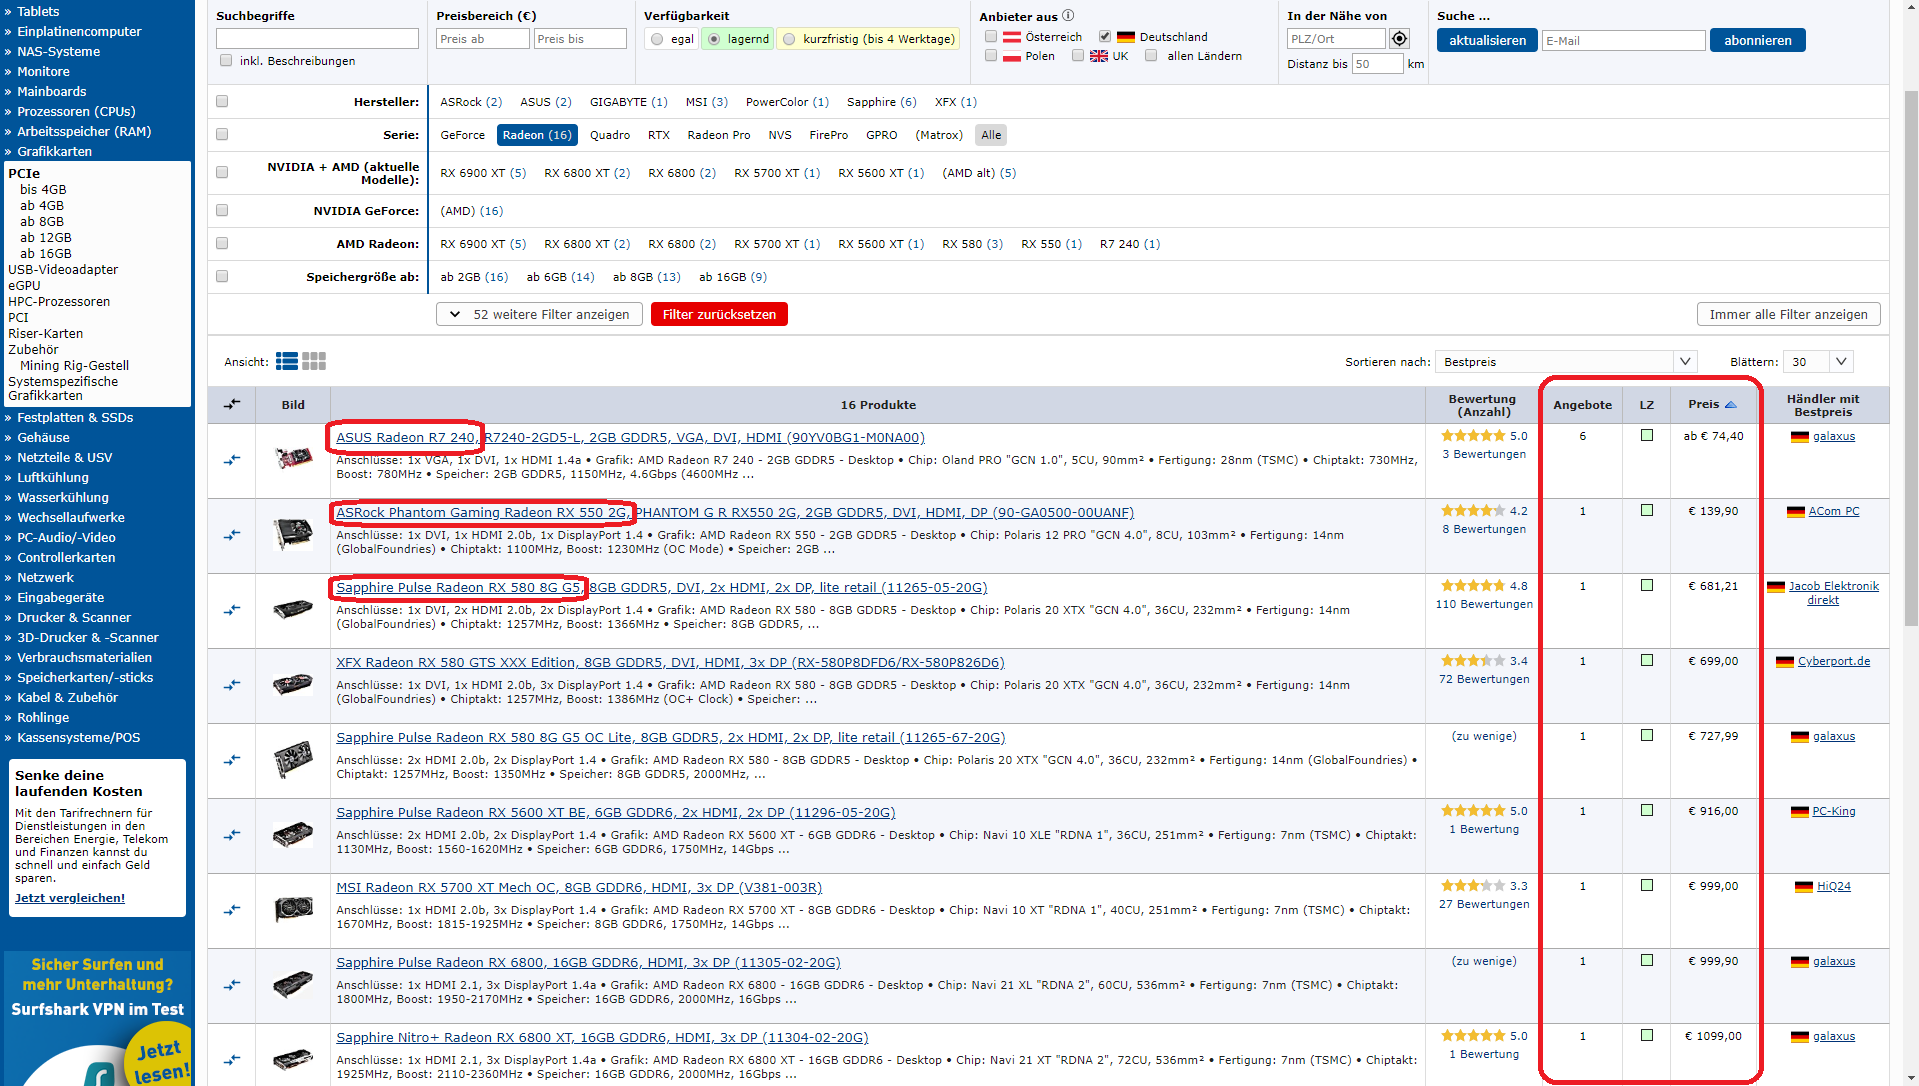The width and height of the screenshot is (1919, 1086).
Task: Expand Netzteile & USV category
Action: [65, 457]
